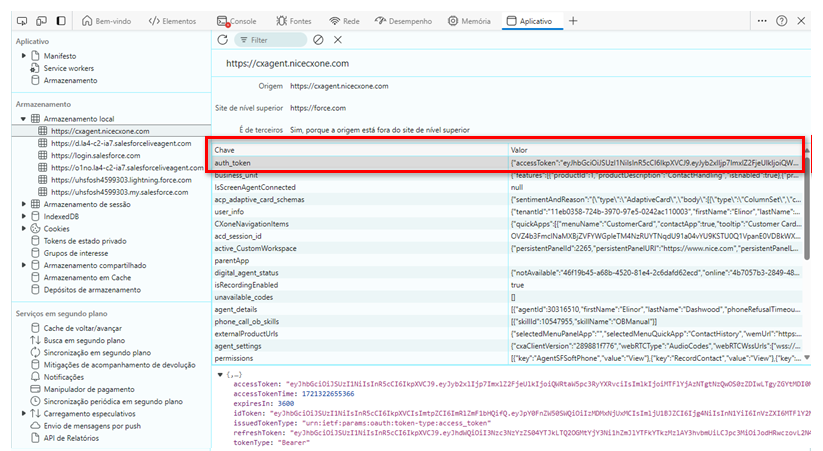
Task: Open the Bem-vindo tab
Action: click(107, 21)
